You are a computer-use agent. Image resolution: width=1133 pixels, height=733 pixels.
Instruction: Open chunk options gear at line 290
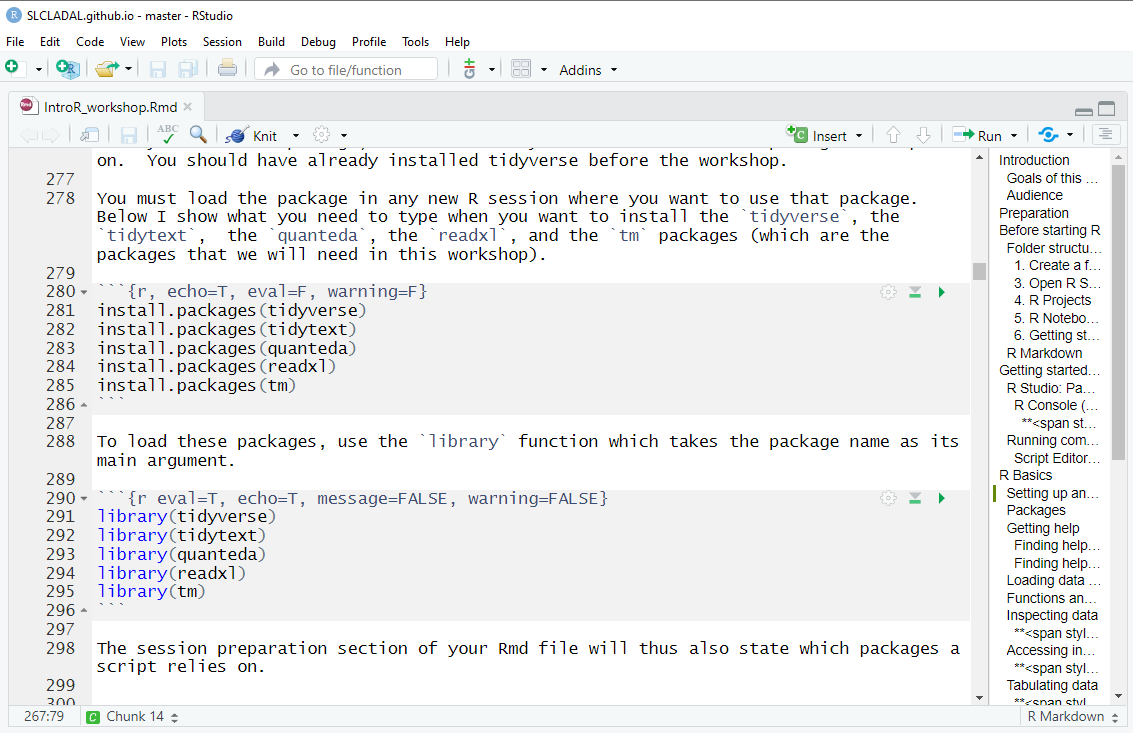point(888,498)
